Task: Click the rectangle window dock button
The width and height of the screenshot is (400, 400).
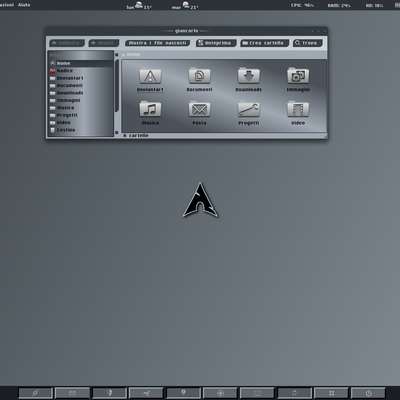Action: (x=257, y=393)
